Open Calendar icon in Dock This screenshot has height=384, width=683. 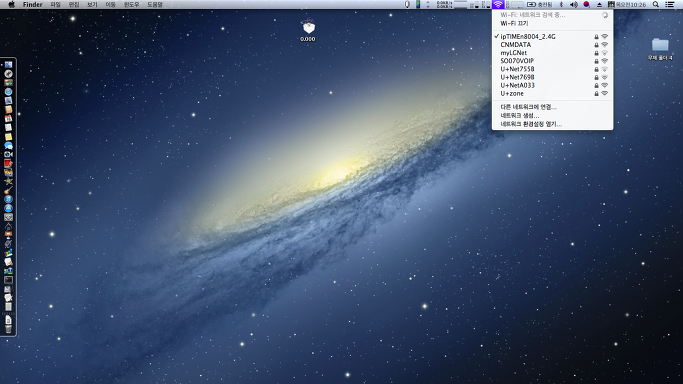pyautogui.click(x=8, y=118)
